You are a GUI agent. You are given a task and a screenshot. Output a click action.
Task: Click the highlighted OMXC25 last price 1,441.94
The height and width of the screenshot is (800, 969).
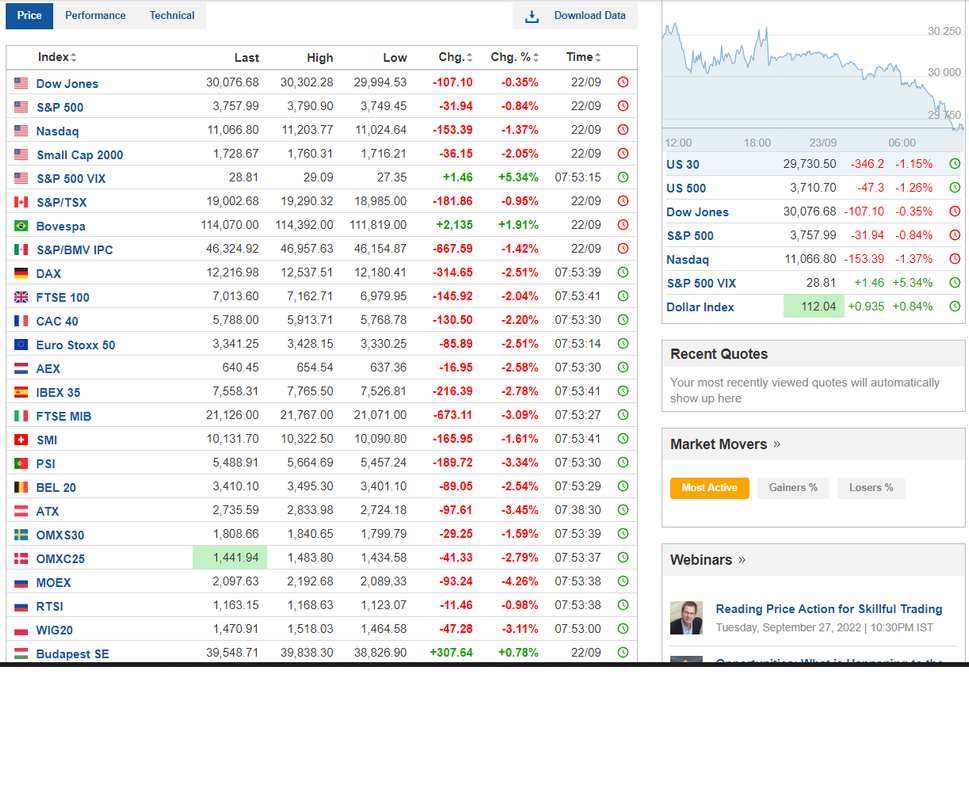(x=230, y=557)
